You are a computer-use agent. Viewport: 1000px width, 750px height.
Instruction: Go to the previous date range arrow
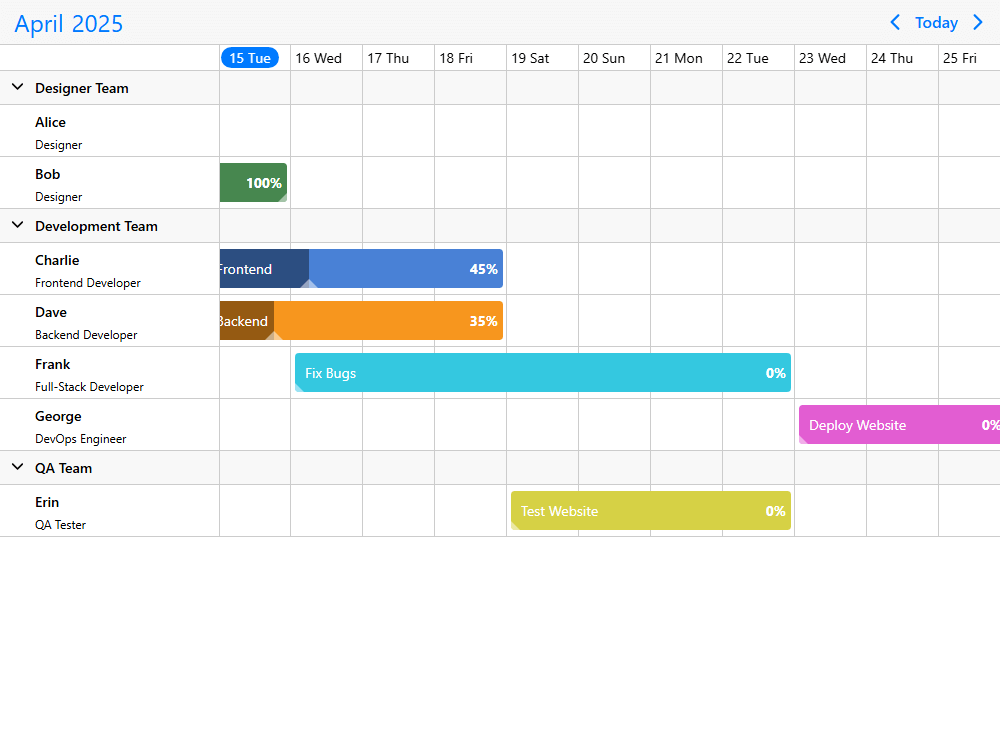click(x=895, y=22)
